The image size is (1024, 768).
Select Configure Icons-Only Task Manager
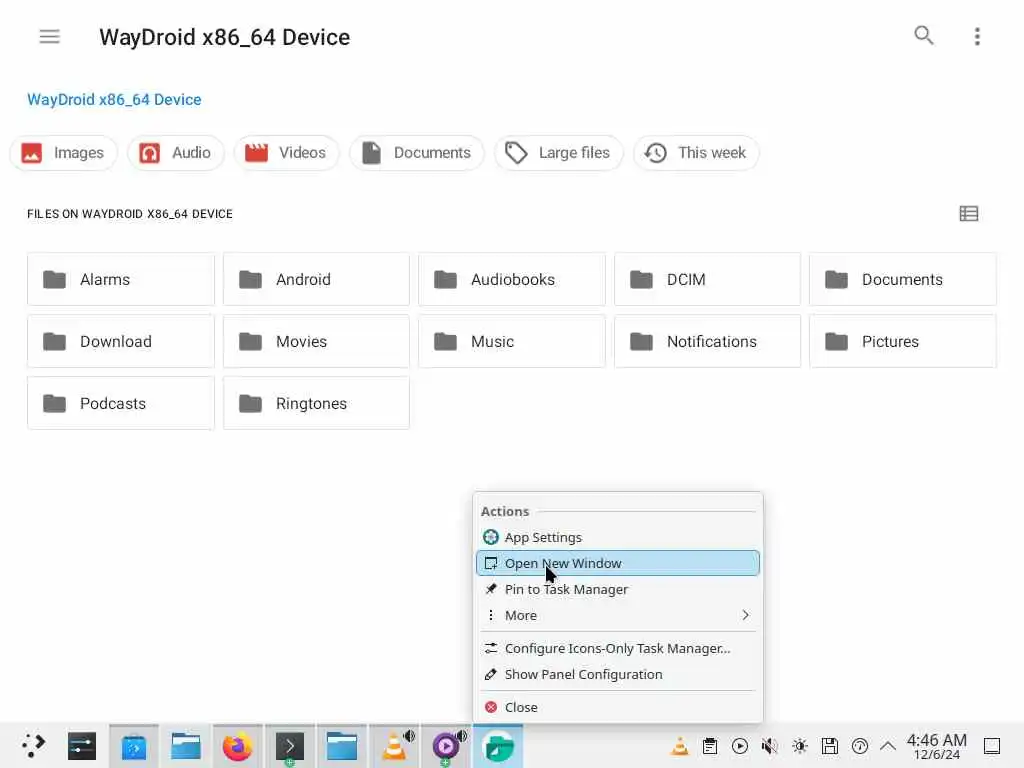pos(618,648)
